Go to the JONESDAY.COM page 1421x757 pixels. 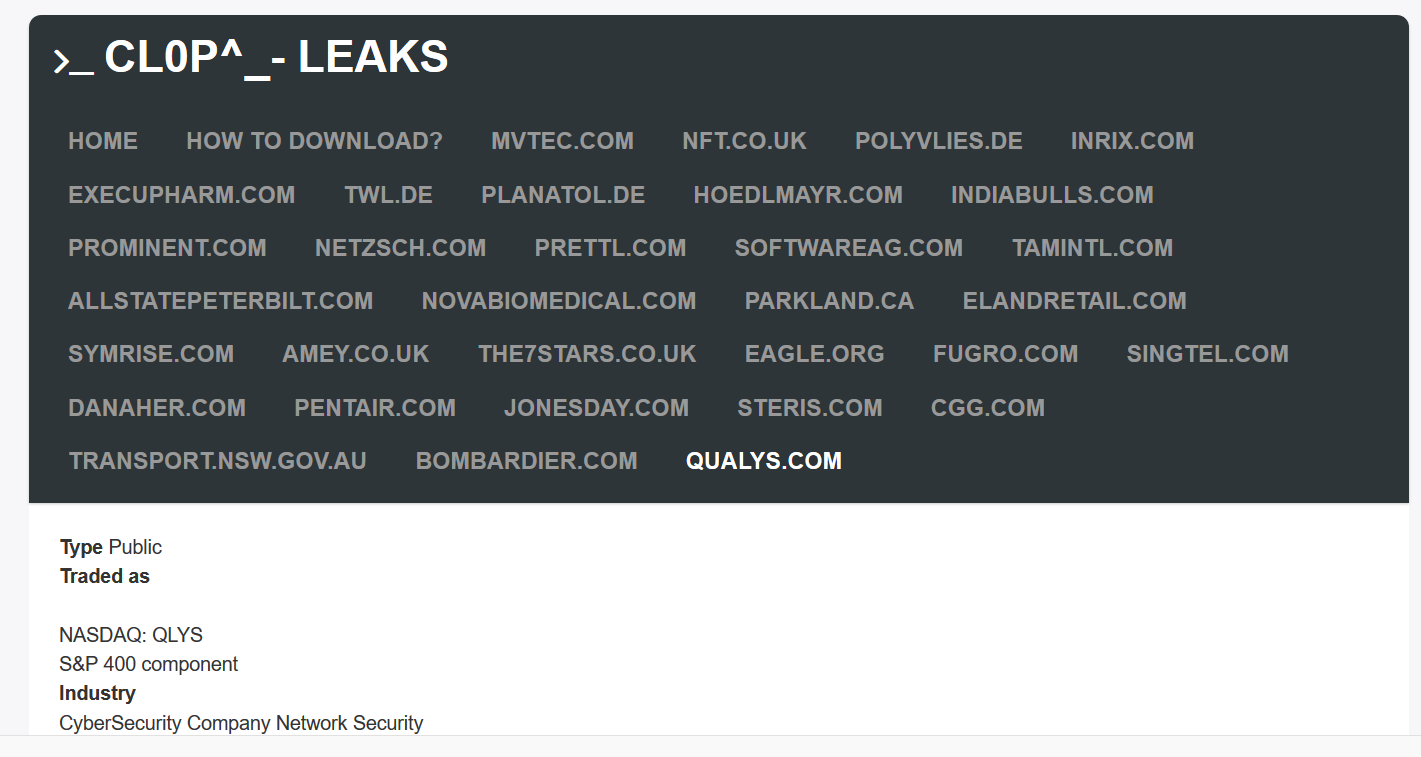click(x=596, y=408)
